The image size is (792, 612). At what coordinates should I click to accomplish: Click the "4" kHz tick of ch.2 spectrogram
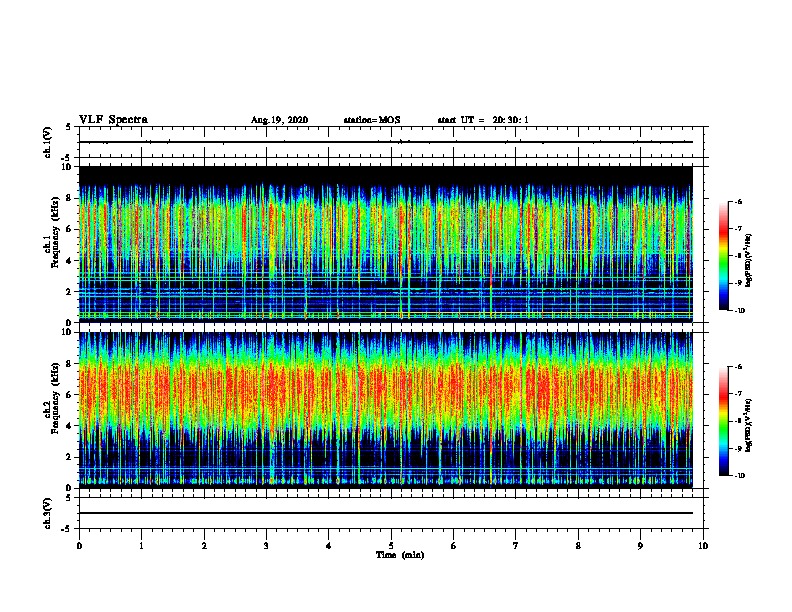70,426
